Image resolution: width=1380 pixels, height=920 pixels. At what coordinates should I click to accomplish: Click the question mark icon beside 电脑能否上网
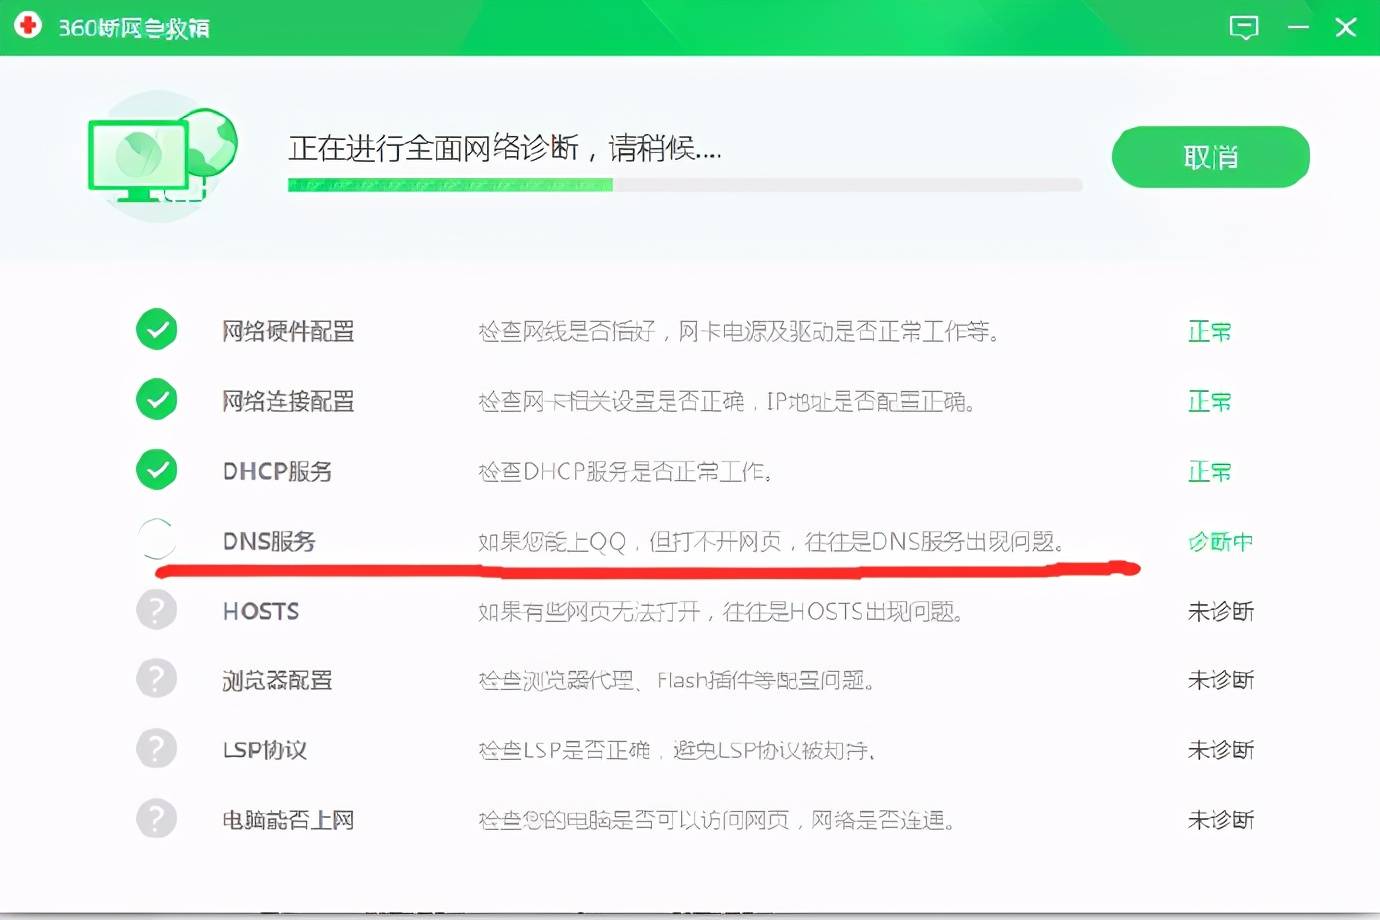click(x=156, y=818)
